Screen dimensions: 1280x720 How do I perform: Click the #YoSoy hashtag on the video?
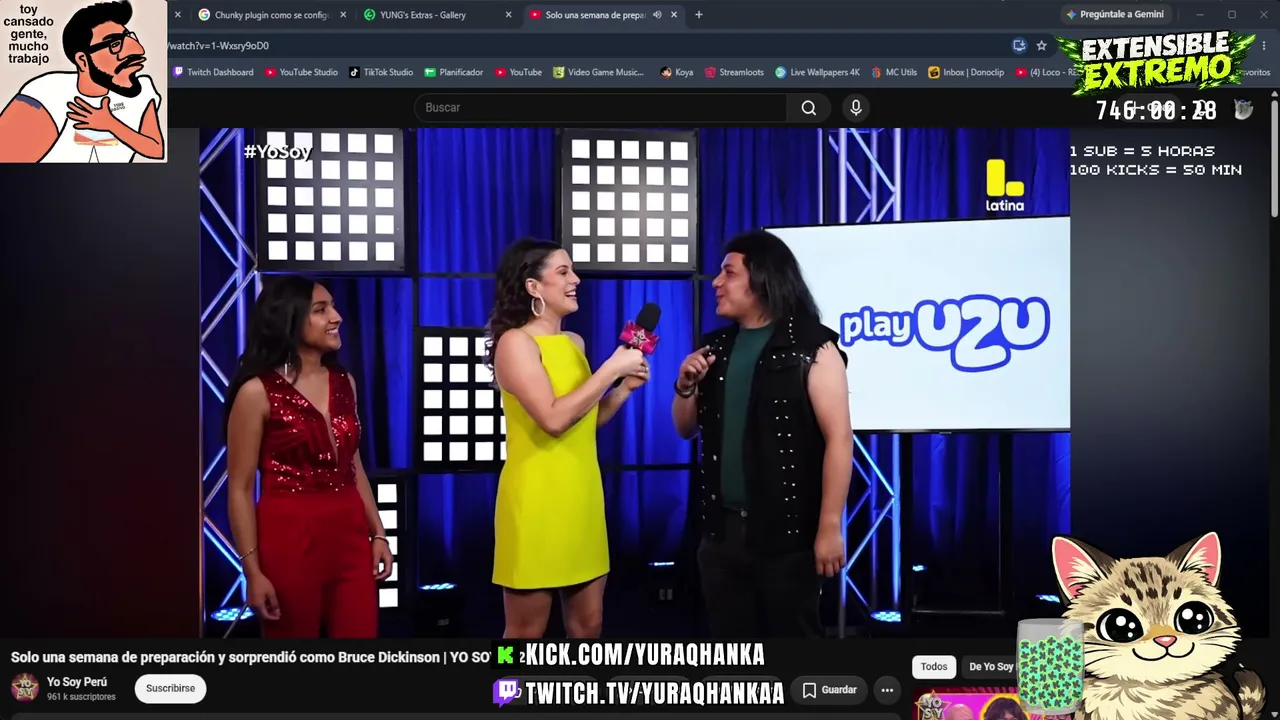tap(278, 152)
